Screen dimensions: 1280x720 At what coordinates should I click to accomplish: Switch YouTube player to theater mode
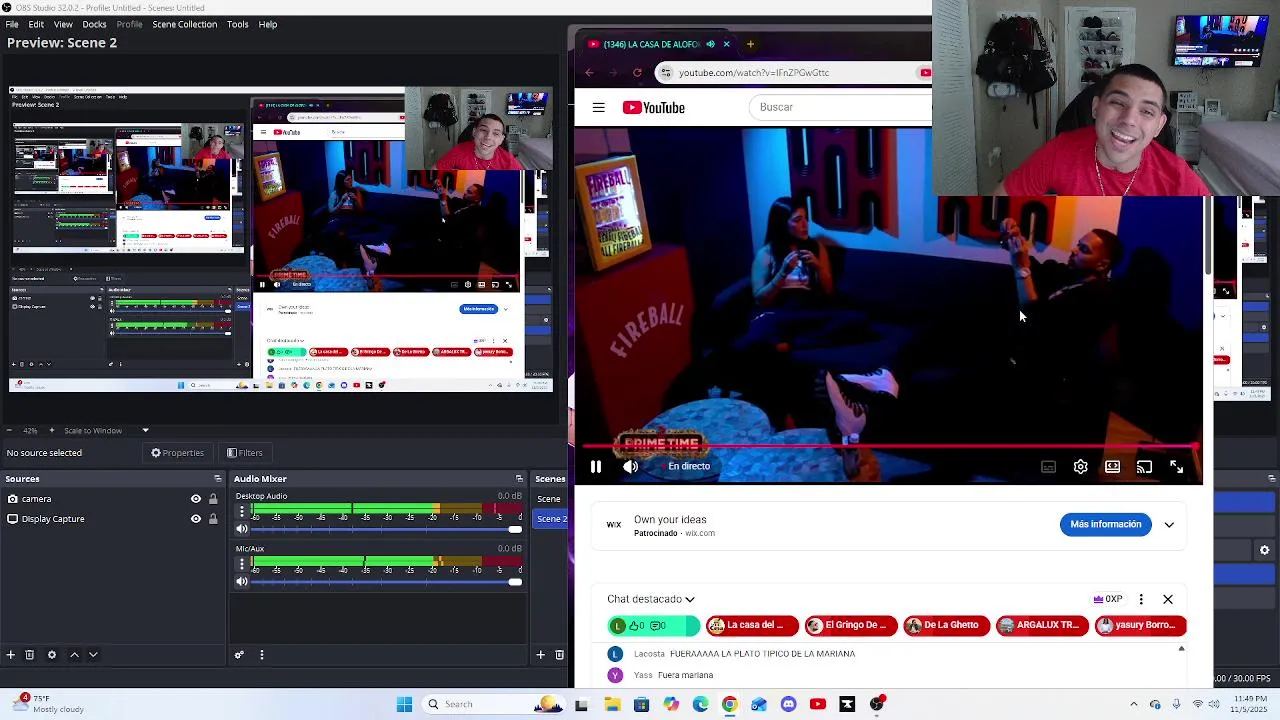tap(1112, 467)
